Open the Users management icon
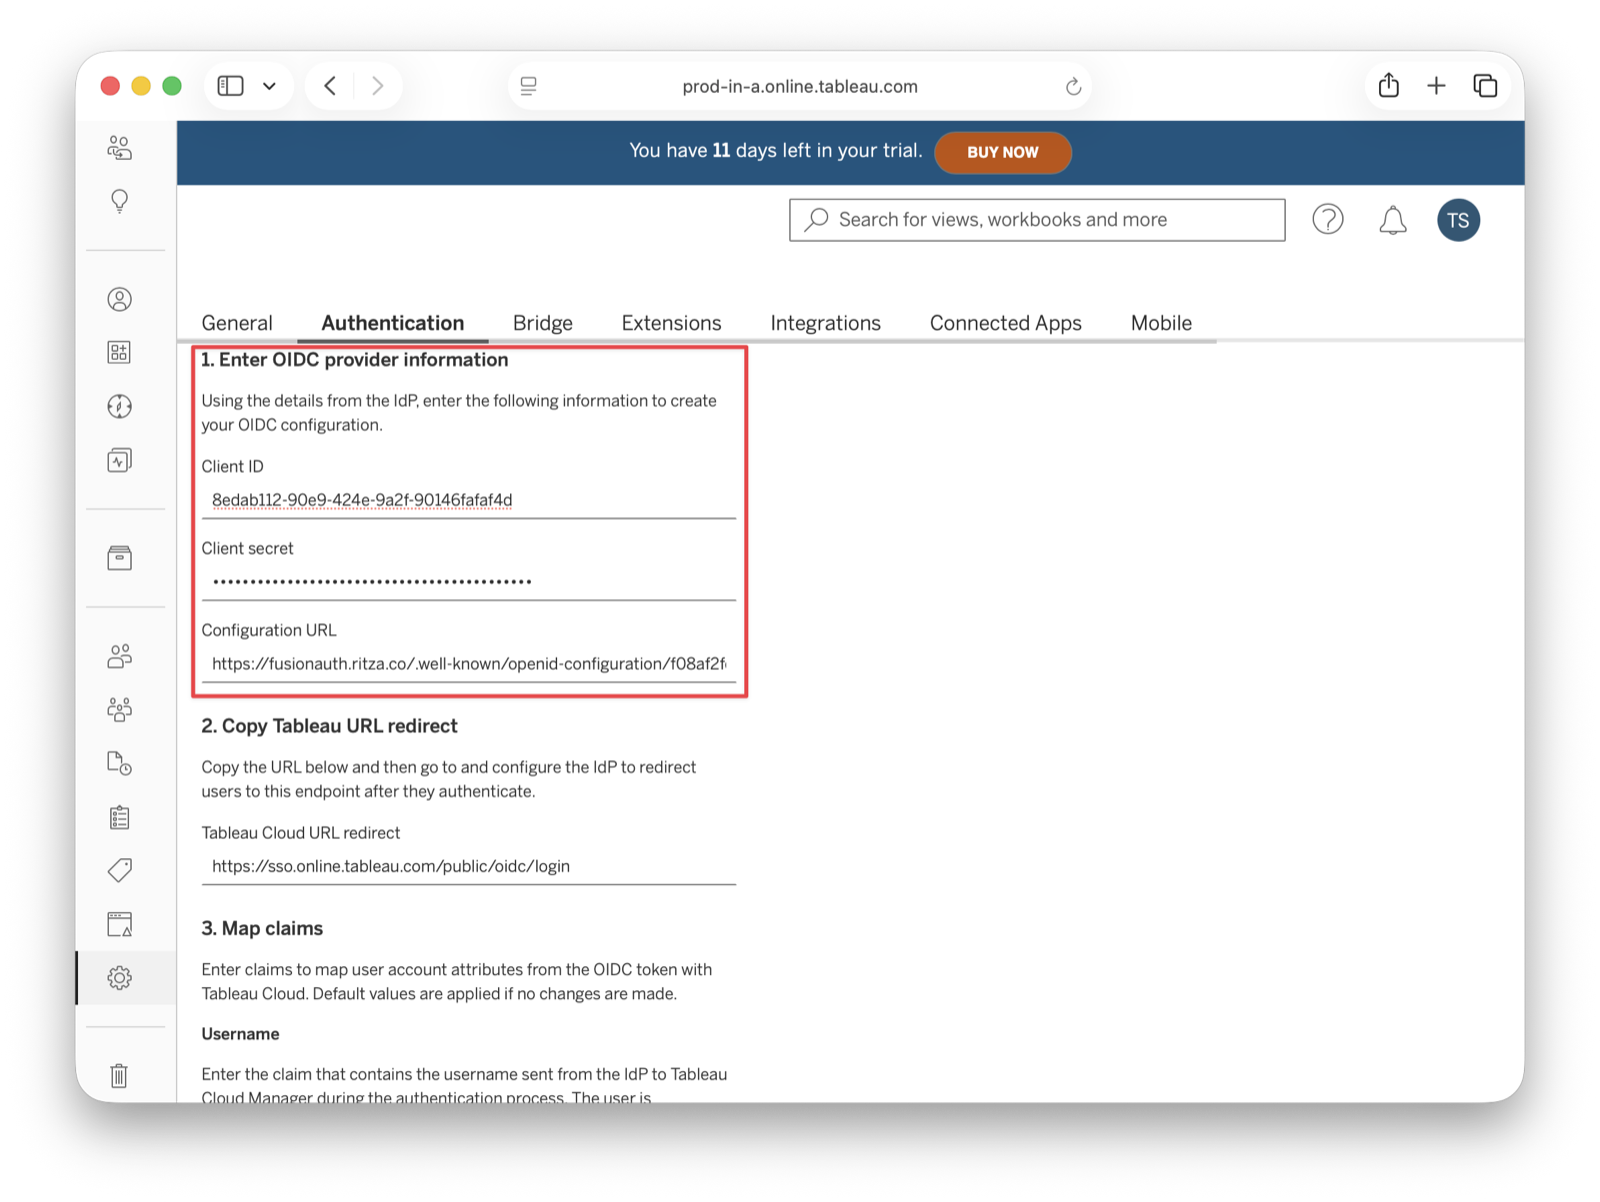 tap(119, 656)
